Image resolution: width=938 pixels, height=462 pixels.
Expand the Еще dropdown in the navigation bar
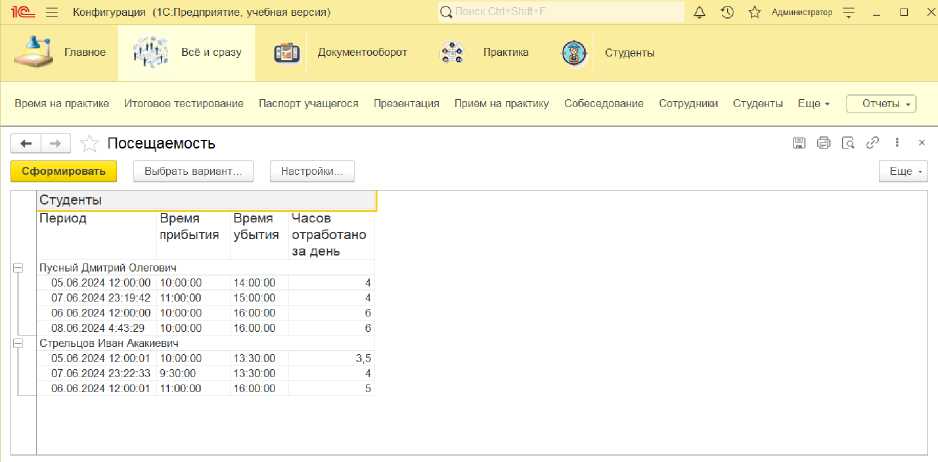(814, 104)
